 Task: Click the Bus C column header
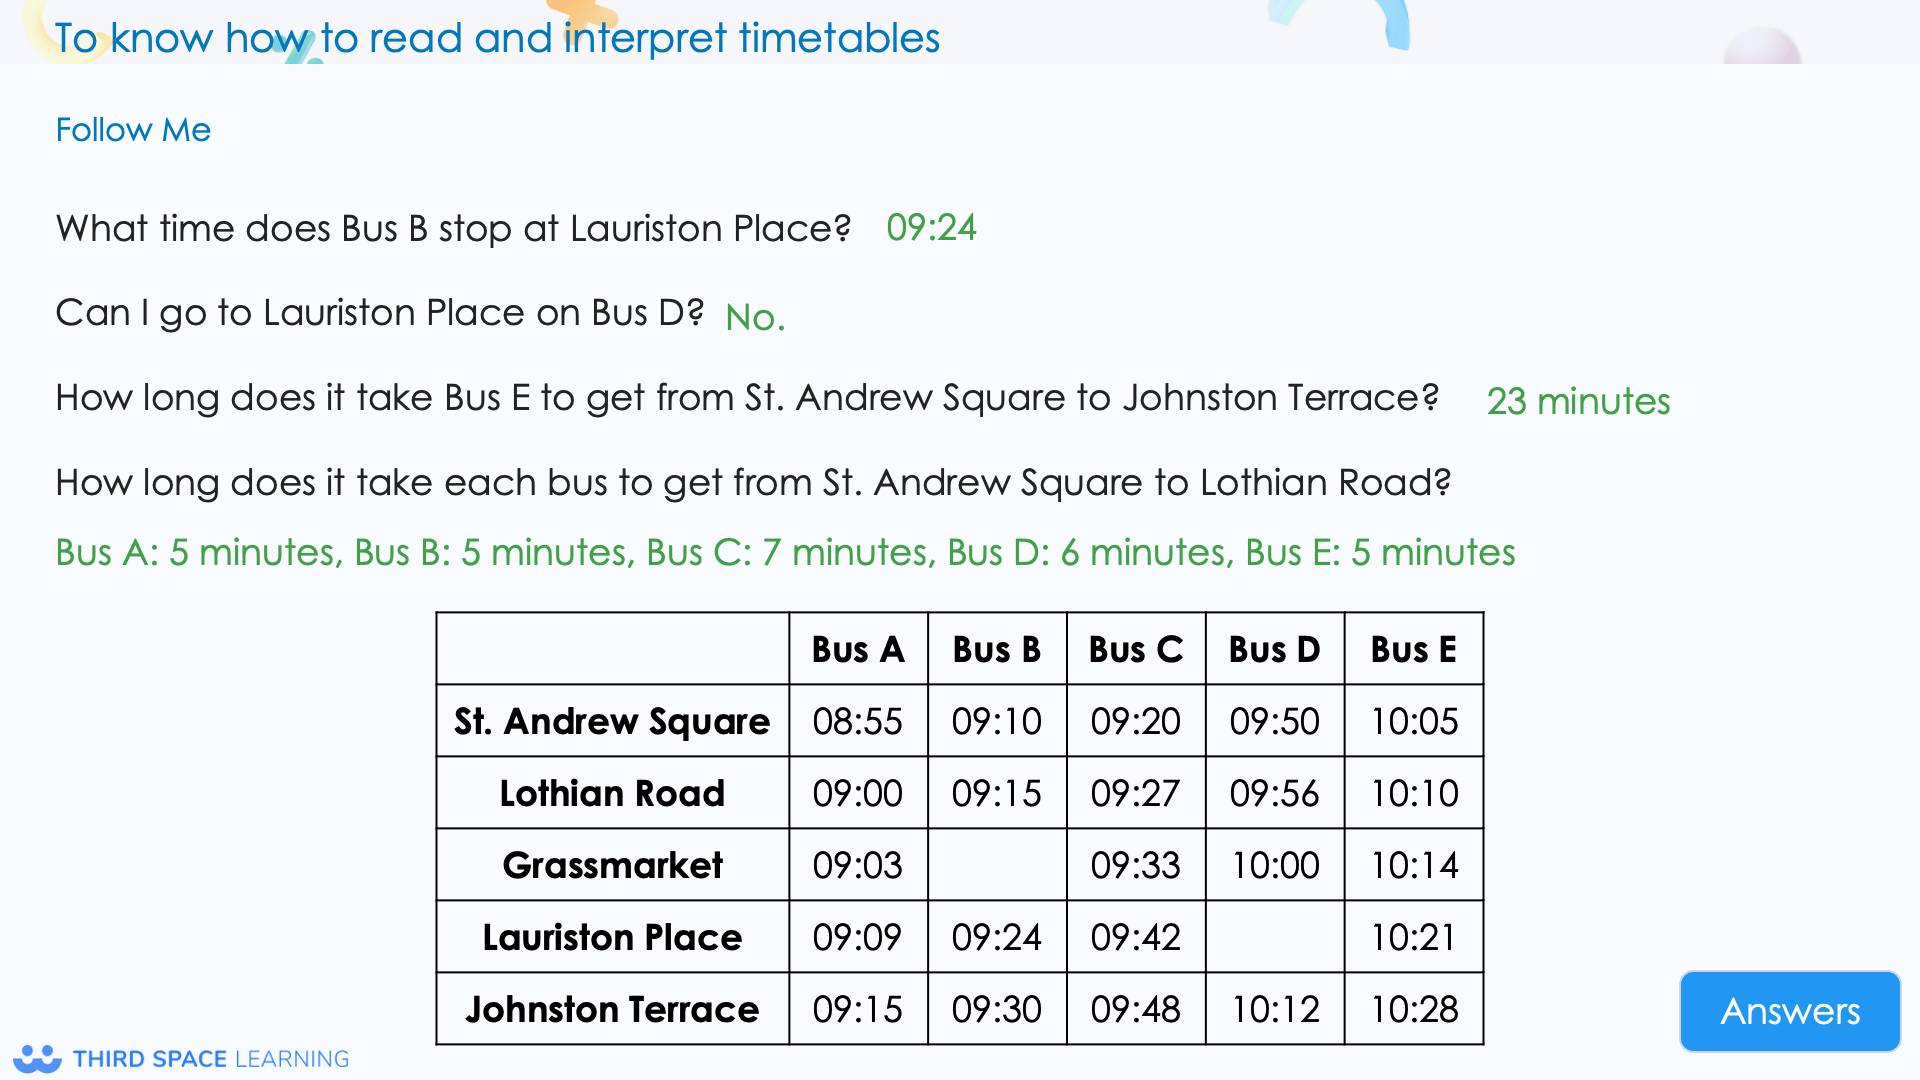coord(1136,650)
